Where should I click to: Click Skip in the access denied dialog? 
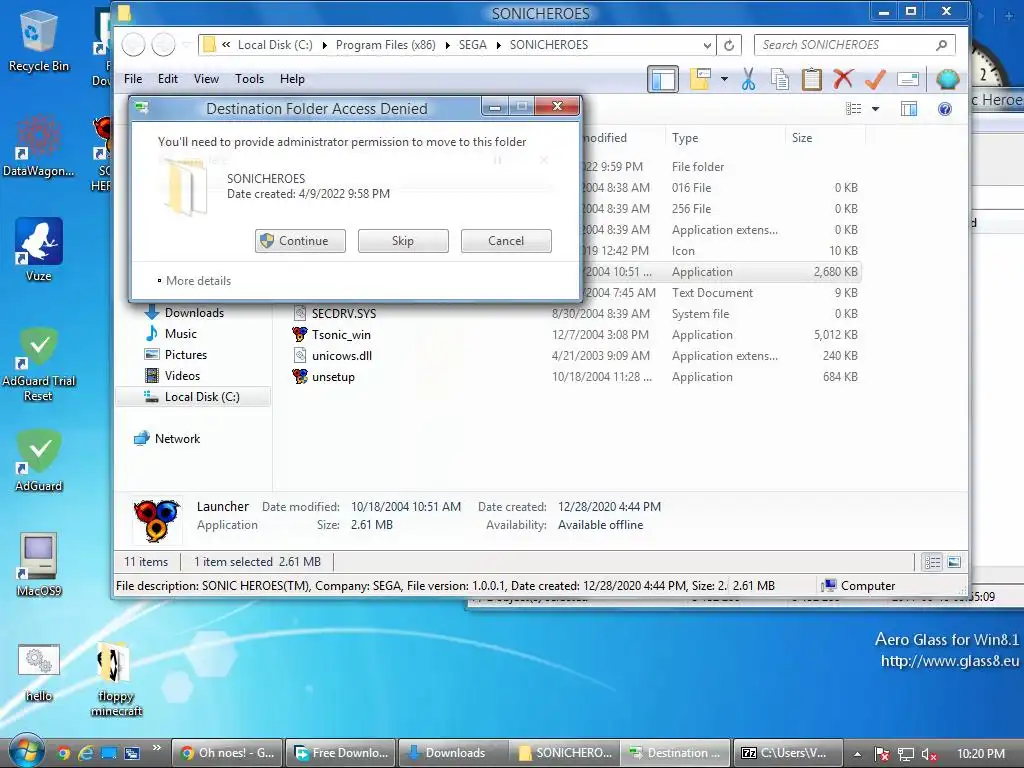403,240
